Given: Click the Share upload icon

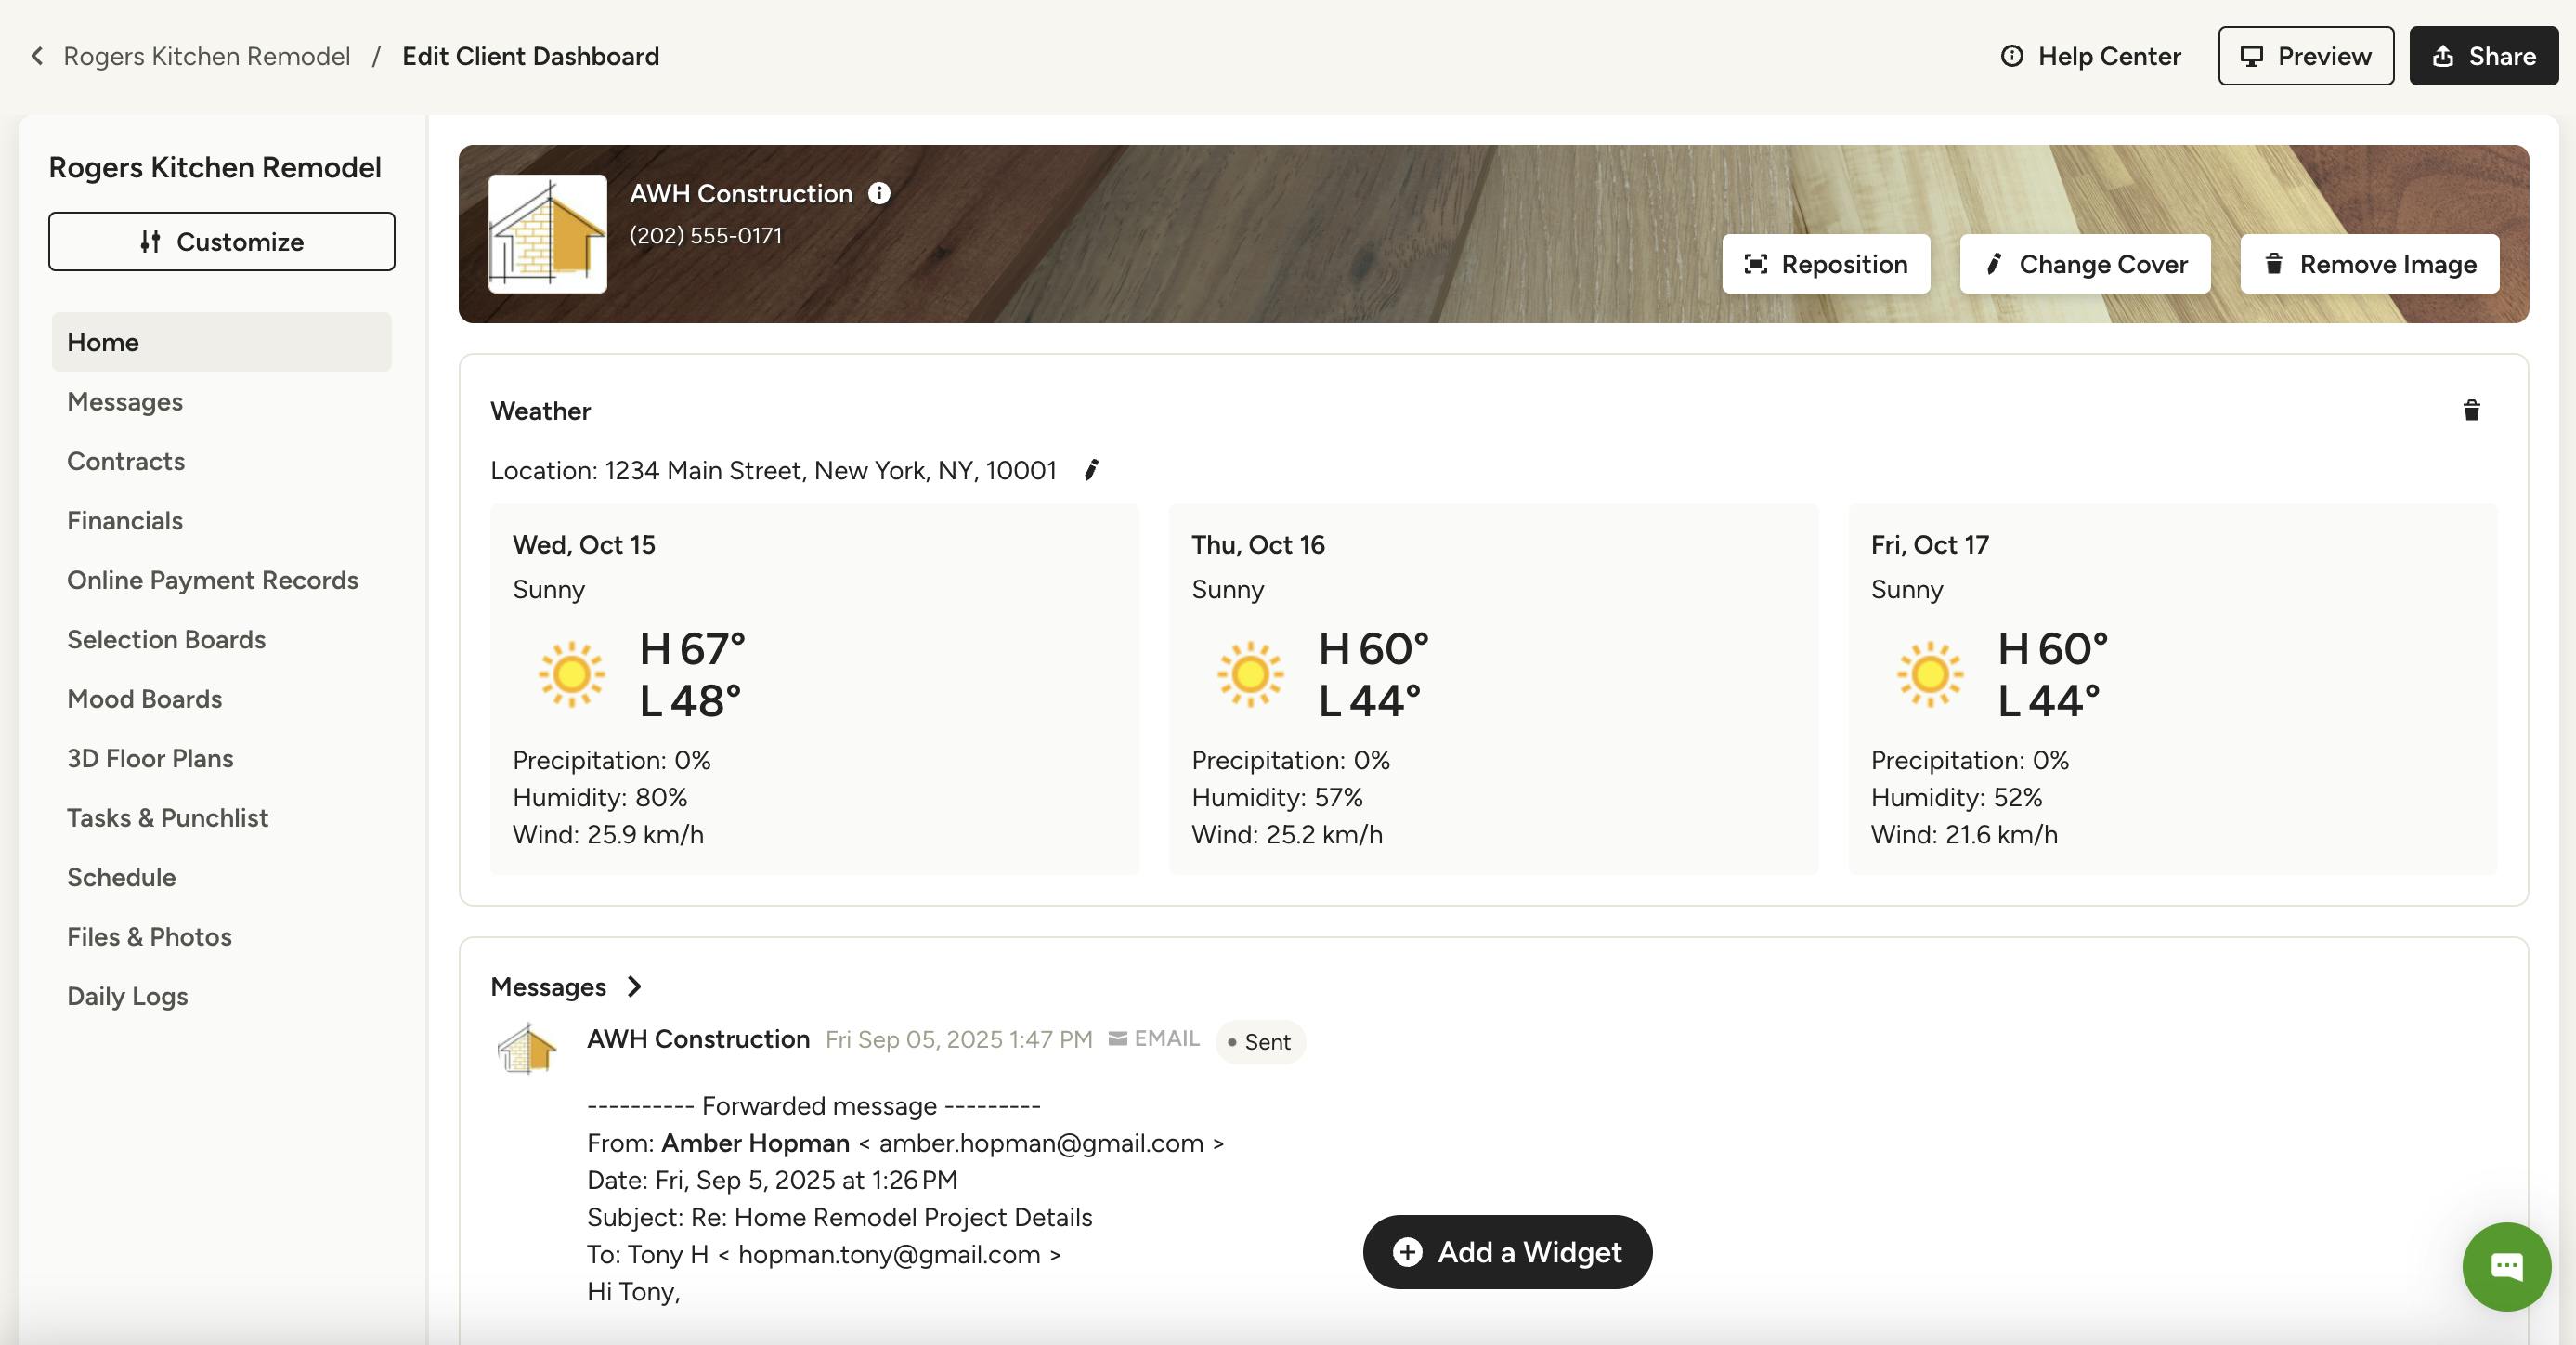Looking at the screenshot, I should click(2443, 56).
